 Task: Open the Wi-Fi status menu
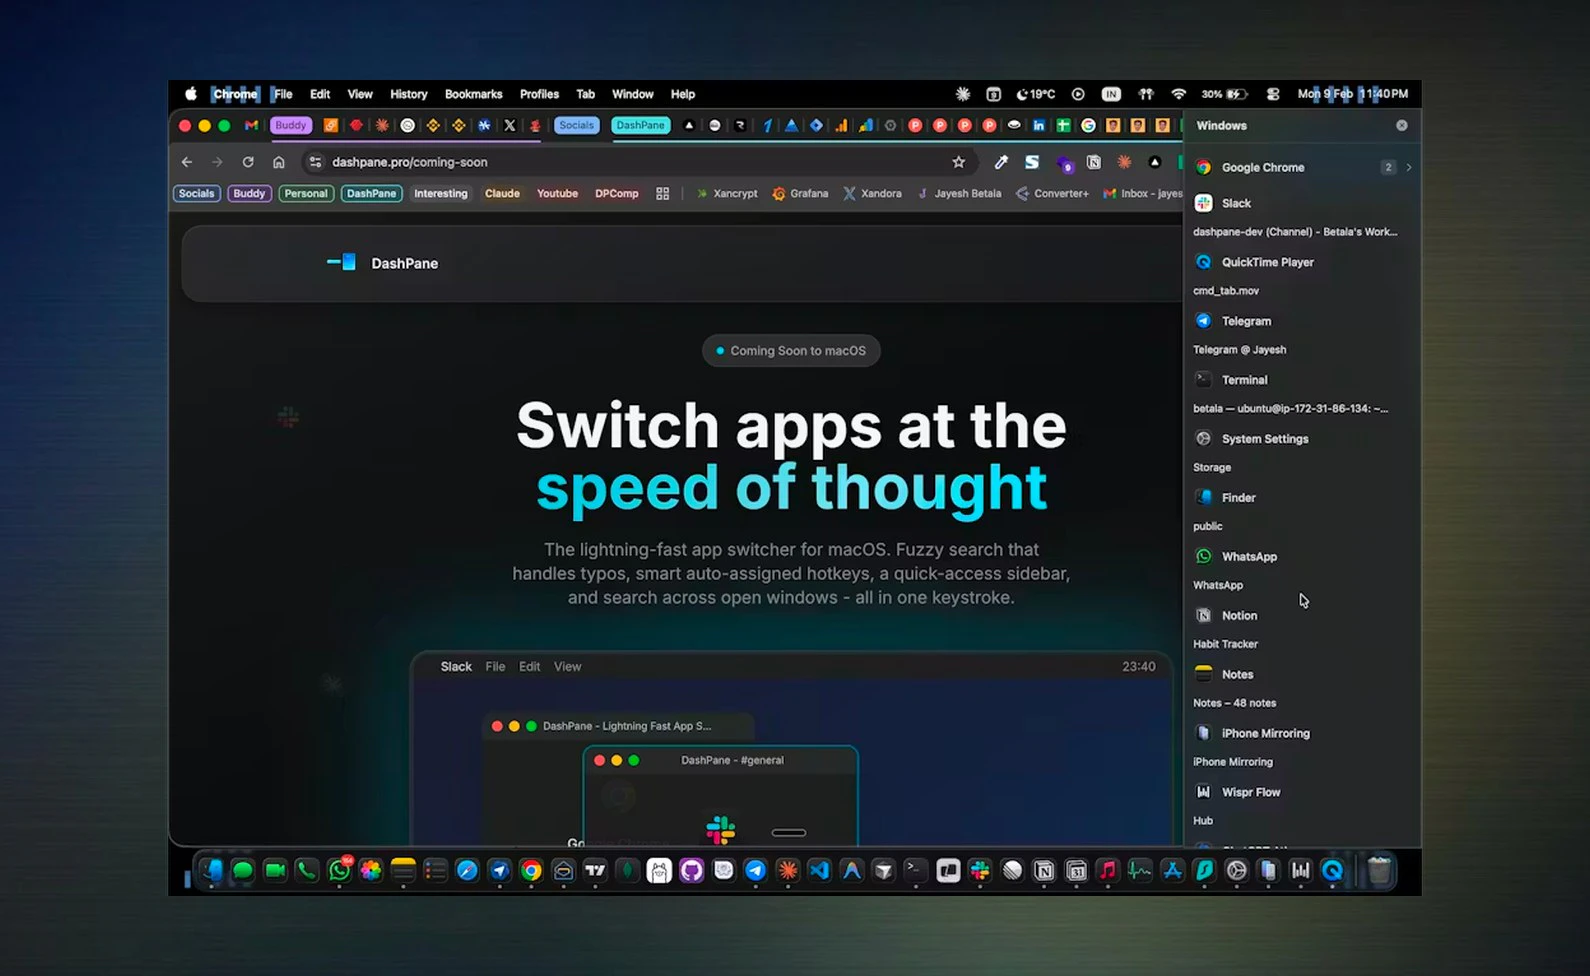[1179, 94]
